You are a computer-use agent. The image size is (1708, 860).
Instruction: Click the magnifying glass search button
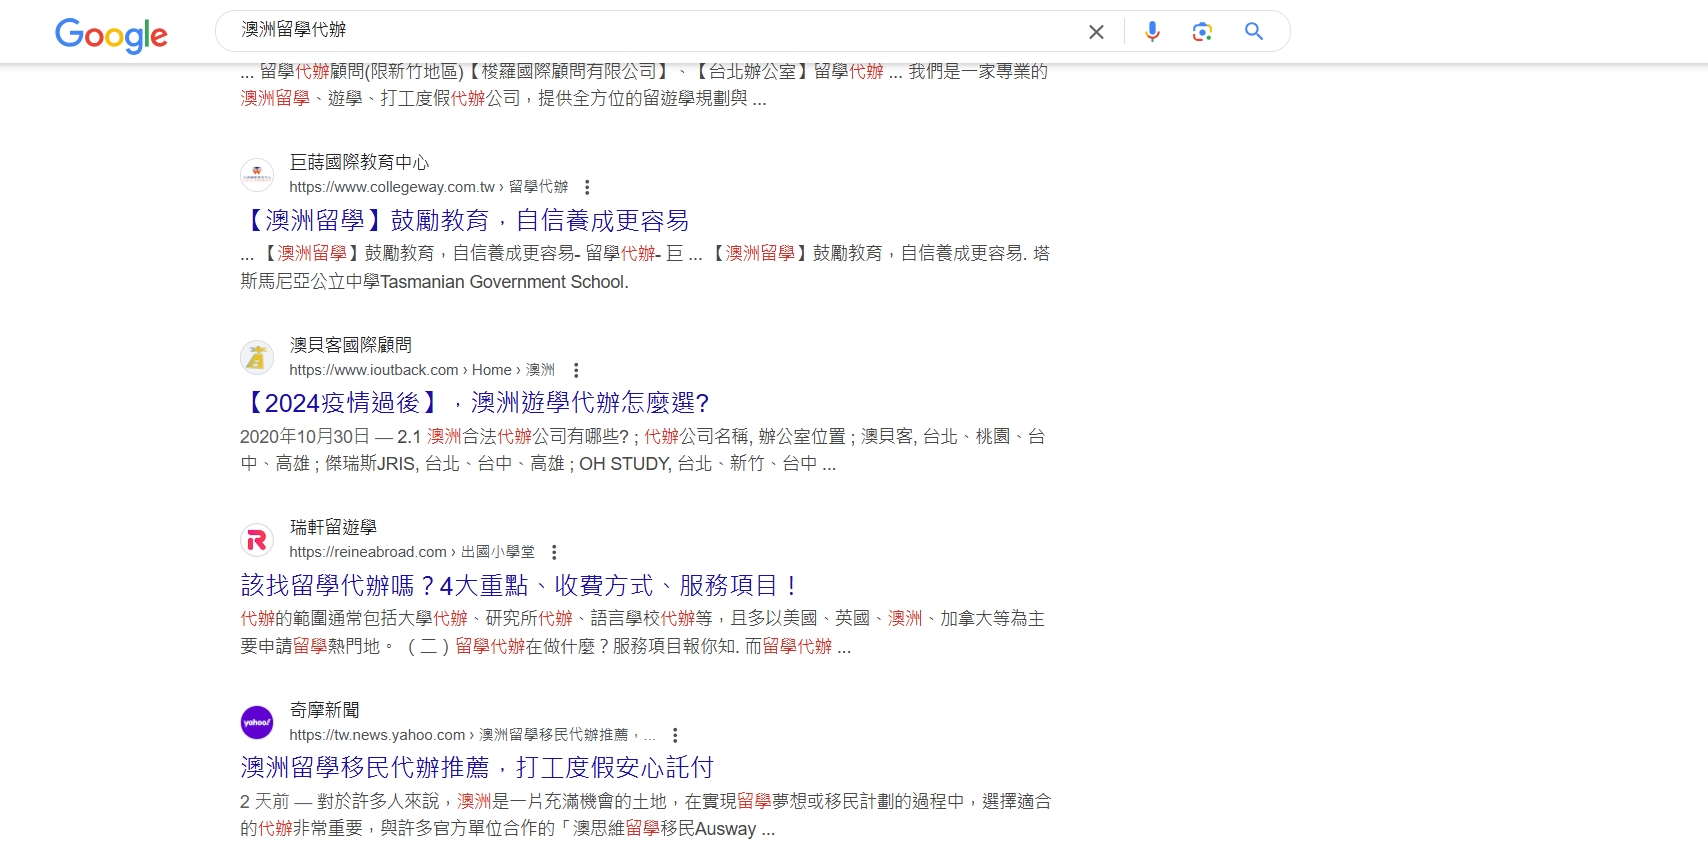click(1253, 32)
